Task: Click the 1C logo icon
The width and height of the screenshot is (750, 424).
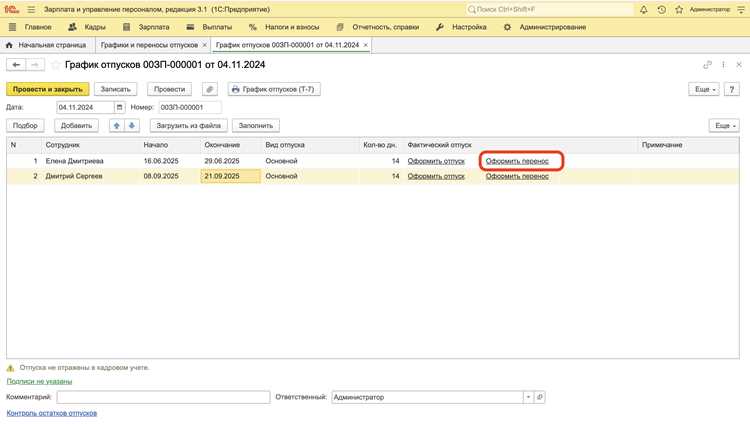Action: pyautogui.click(x=11, y=10)
